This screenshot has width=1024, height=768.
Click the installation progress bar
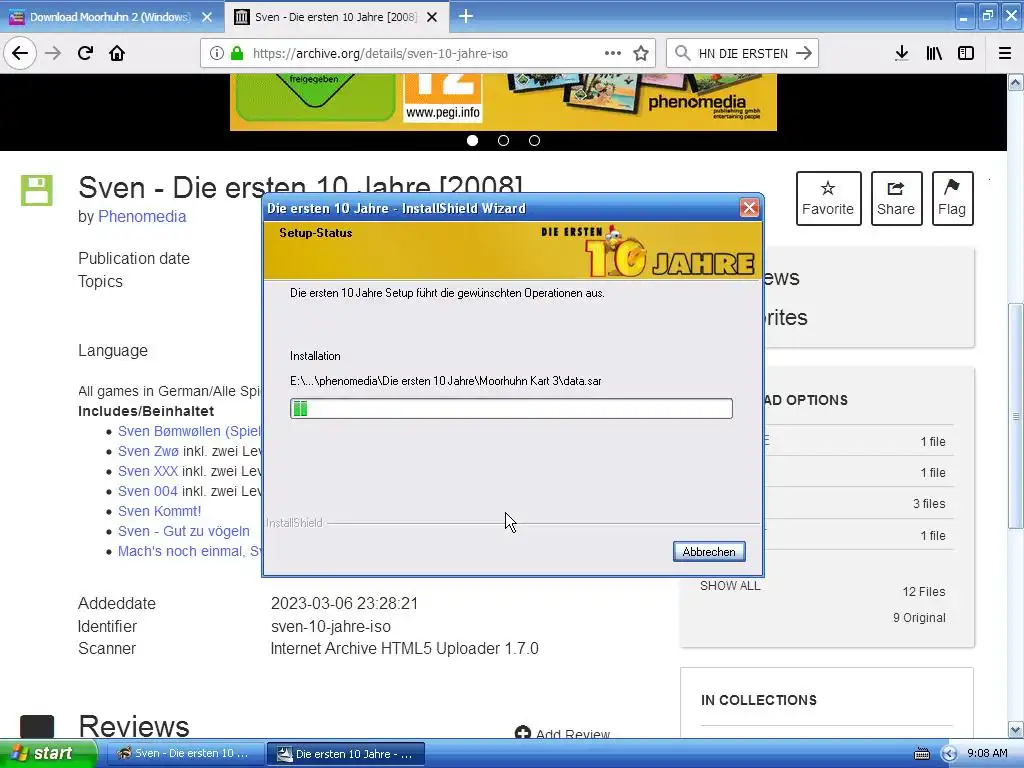pyautogui.click(x=511, y=409)
